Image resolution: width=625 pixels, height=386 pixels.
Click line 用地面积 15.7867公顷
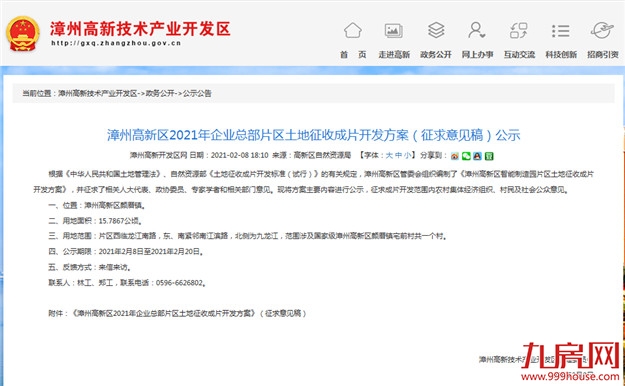(x=95, y=221)
